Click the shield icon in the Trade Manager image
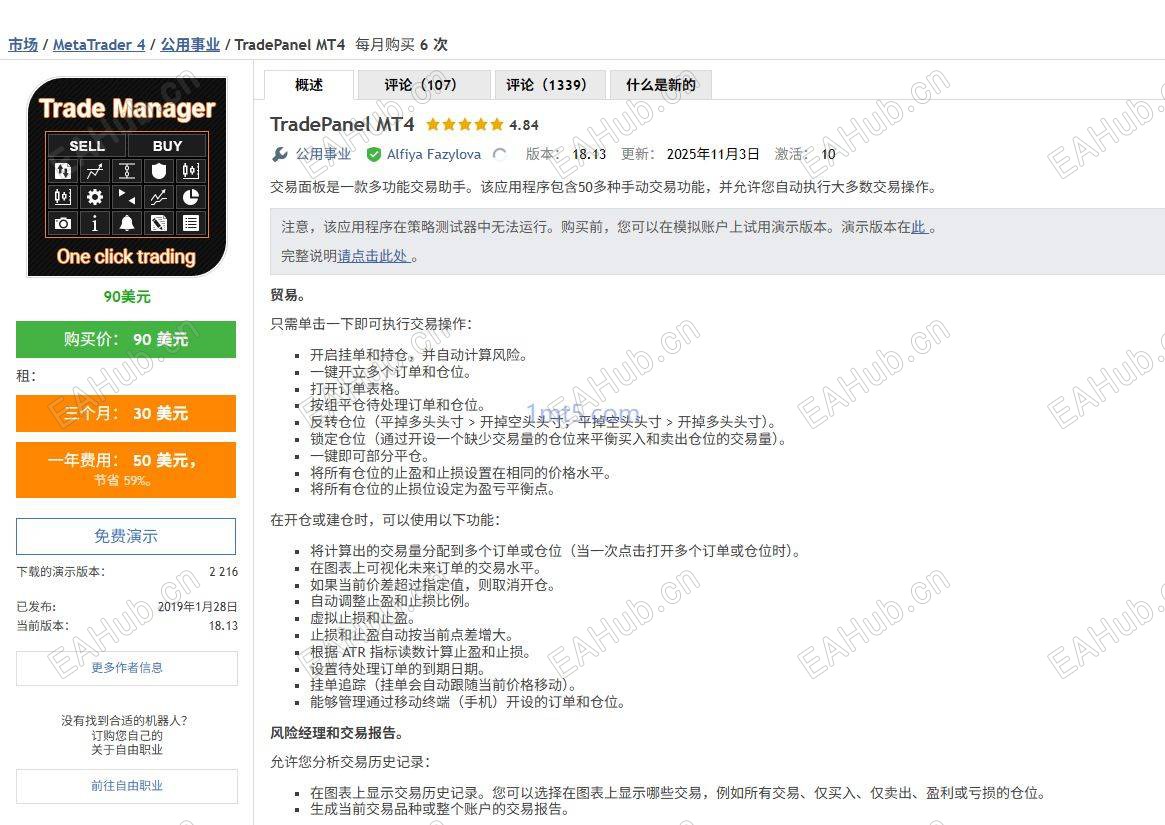1165x825 pixels. pos(158,171)
